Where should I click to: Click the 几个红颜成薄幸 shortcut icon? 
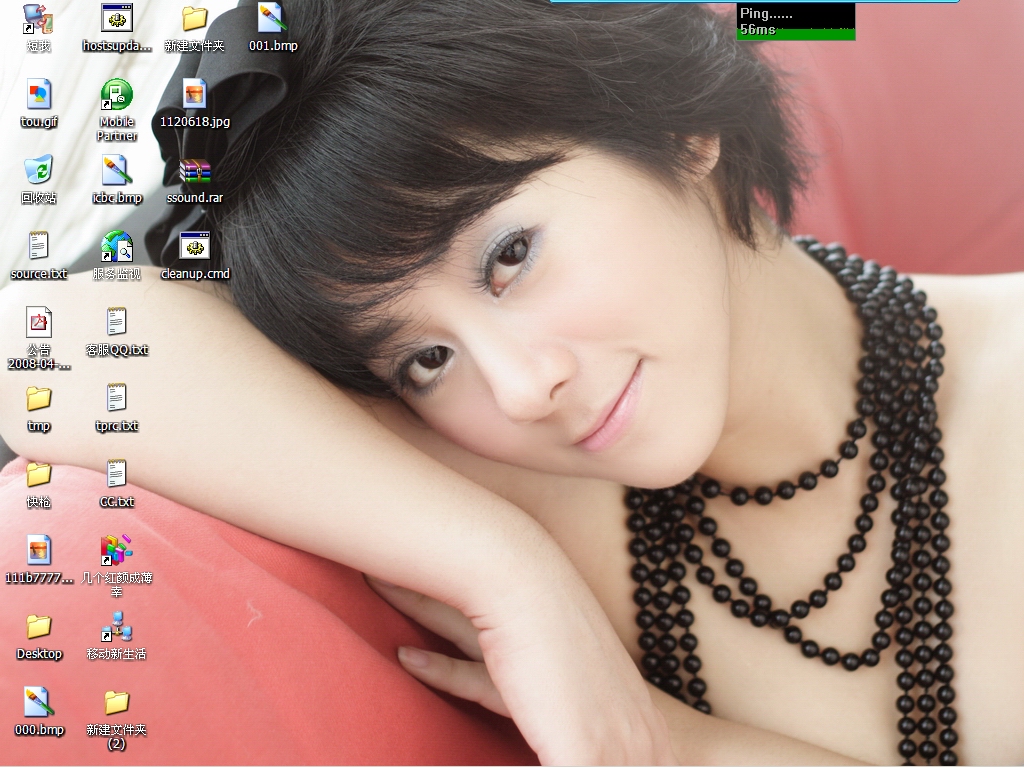(116, 551)
